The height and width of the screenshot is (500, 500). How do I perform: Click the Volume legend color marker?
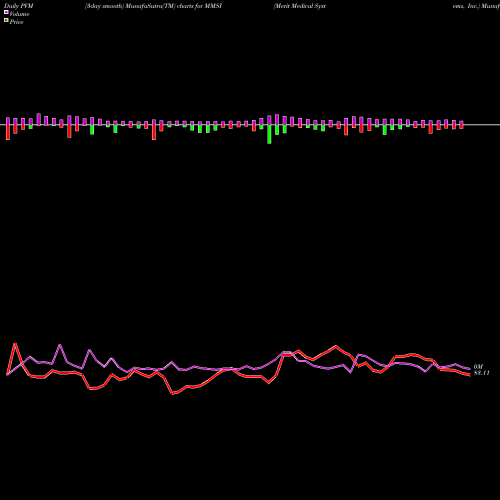click(x=6, y=13)
